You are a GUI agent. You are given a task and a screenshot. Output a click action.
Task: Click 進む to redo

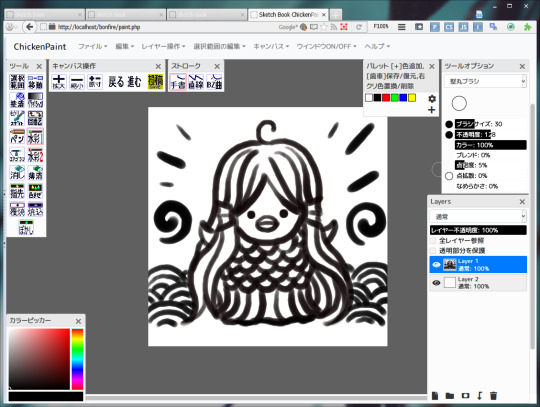[135, 82]
